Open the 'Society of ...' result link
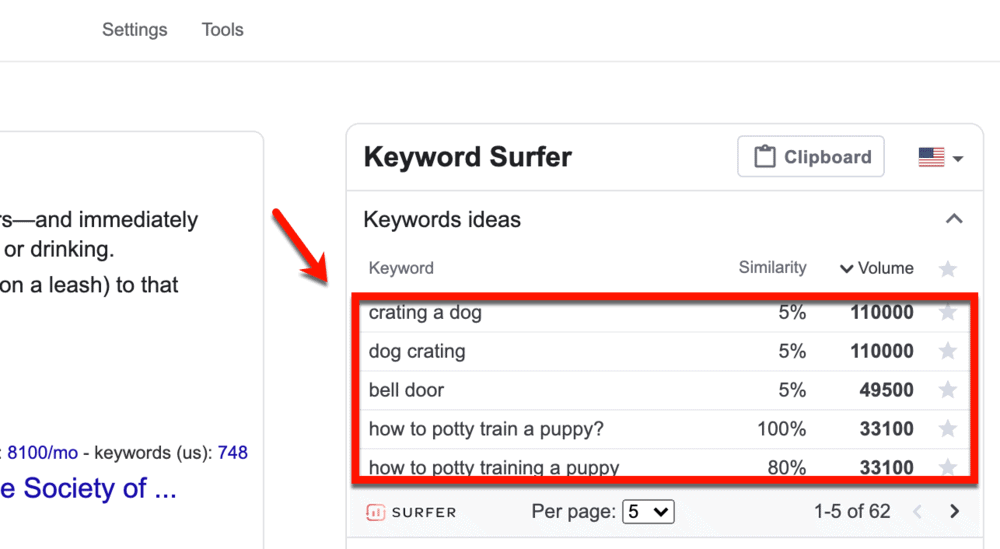The image size is (1000, 549). (88, 488)
